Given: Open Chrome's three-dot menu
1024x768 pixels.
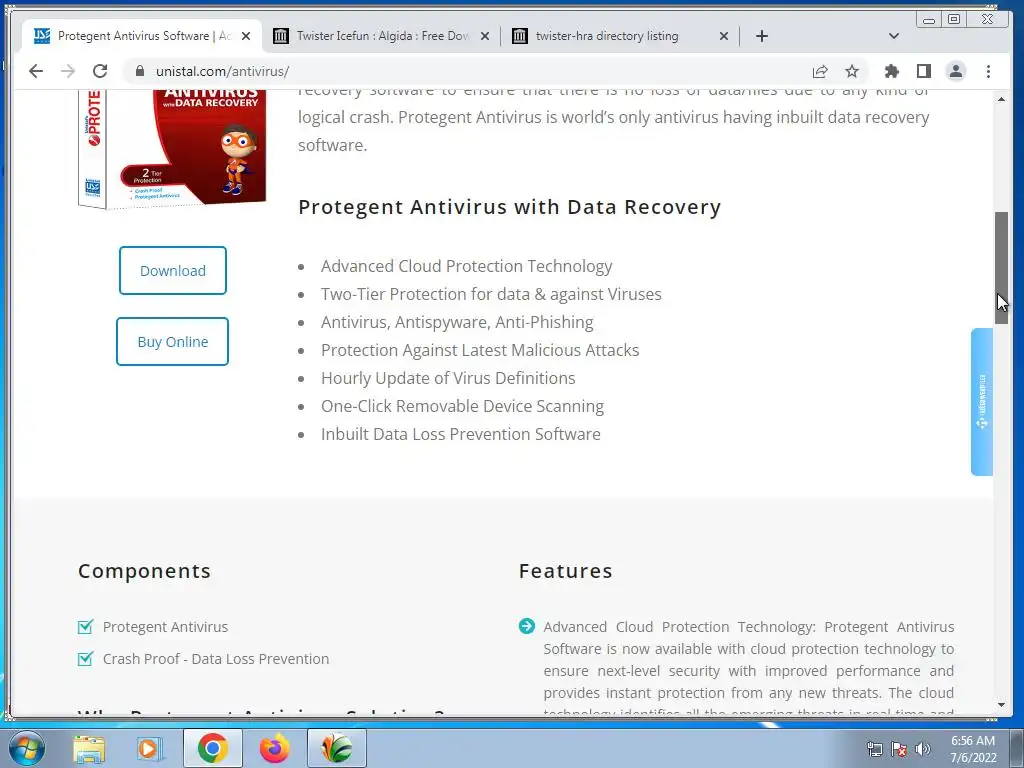Looking at the screenshot, I should (x=988, y=71).
